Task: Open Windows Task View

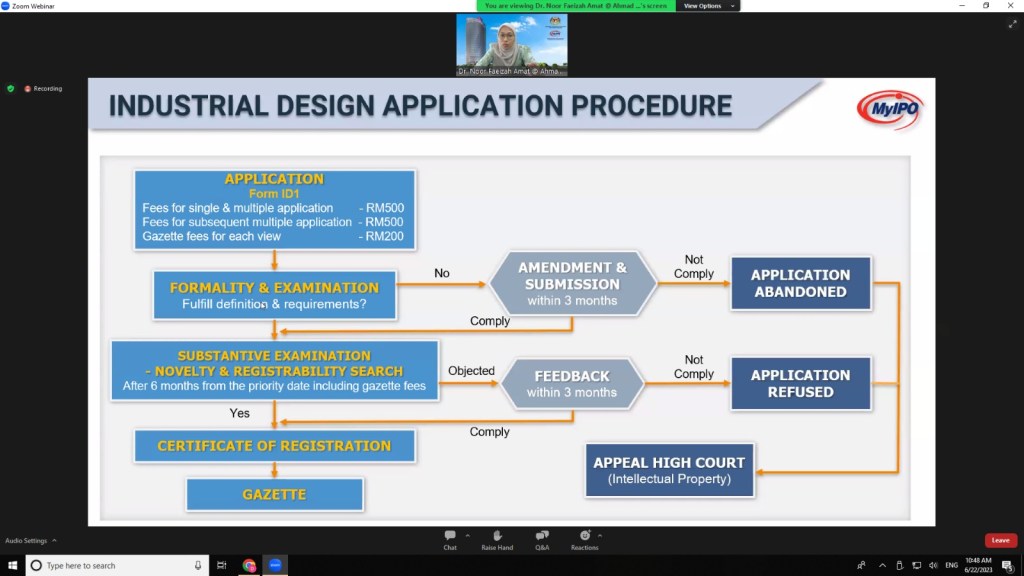Action: (222, 565)
